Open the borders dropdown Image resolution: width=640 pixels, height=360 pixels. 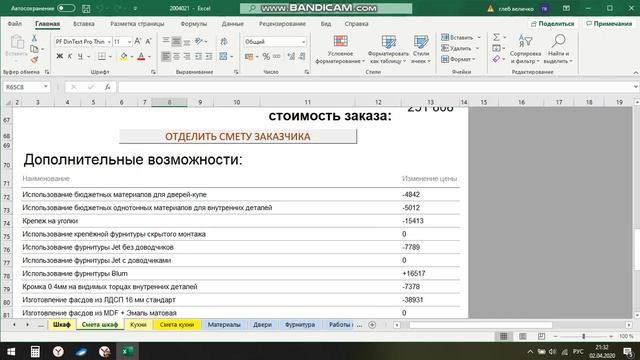111,56
